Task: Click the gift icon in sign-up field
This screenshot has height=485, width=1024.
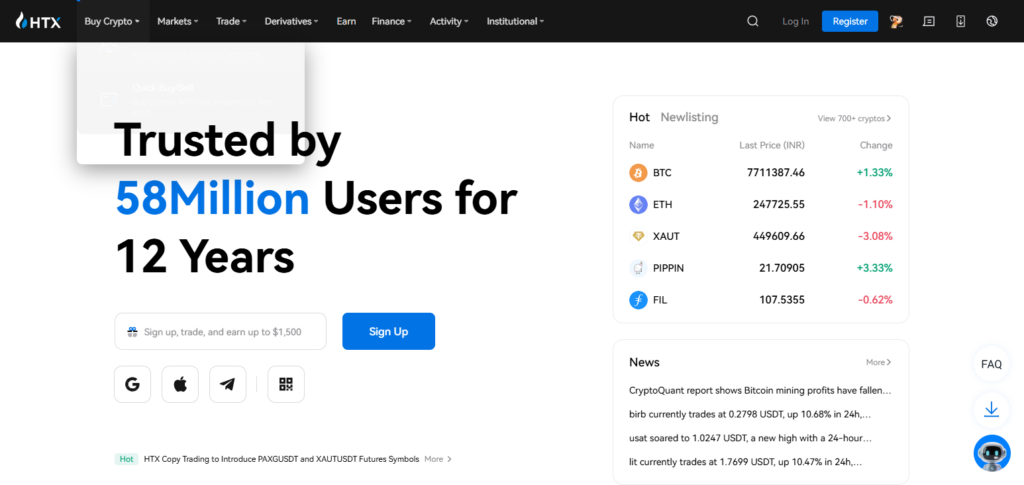Action: (133, 332)
